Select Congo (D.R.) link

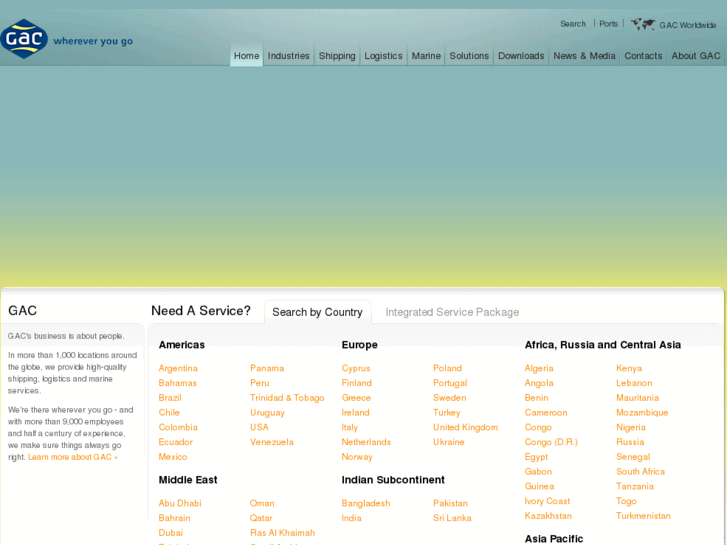[x=551, y=442]
